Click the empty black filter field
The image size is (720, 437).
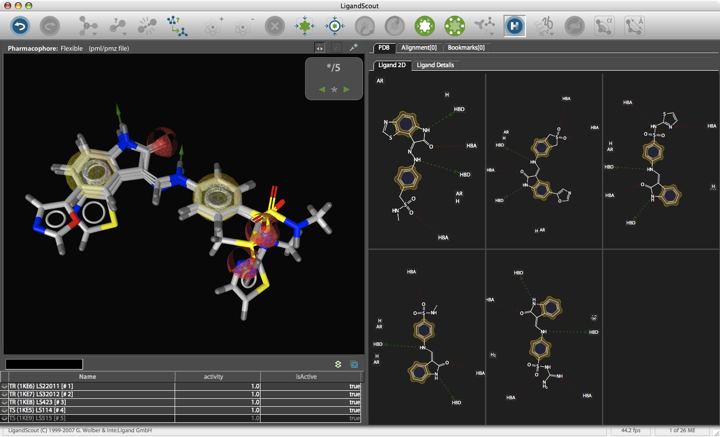click(44, 364)
